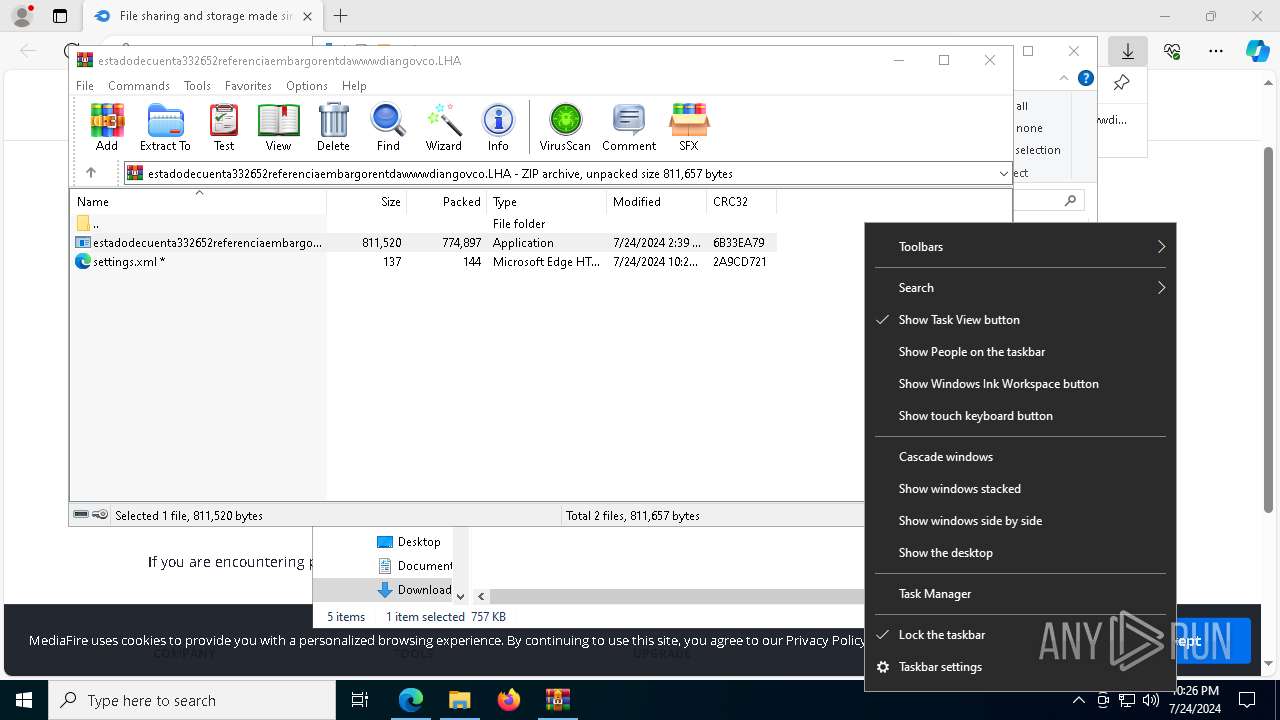Click the Edge browser taskbar icon

tap(411, 700)
